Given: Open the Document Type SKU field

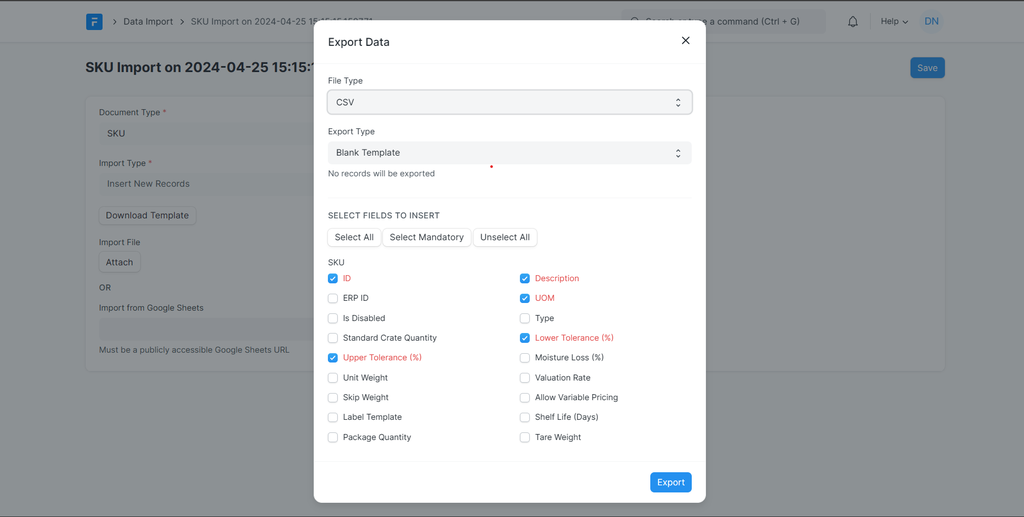Looking at the screenshot, I should pyautogui.click(x=206, y=133).
